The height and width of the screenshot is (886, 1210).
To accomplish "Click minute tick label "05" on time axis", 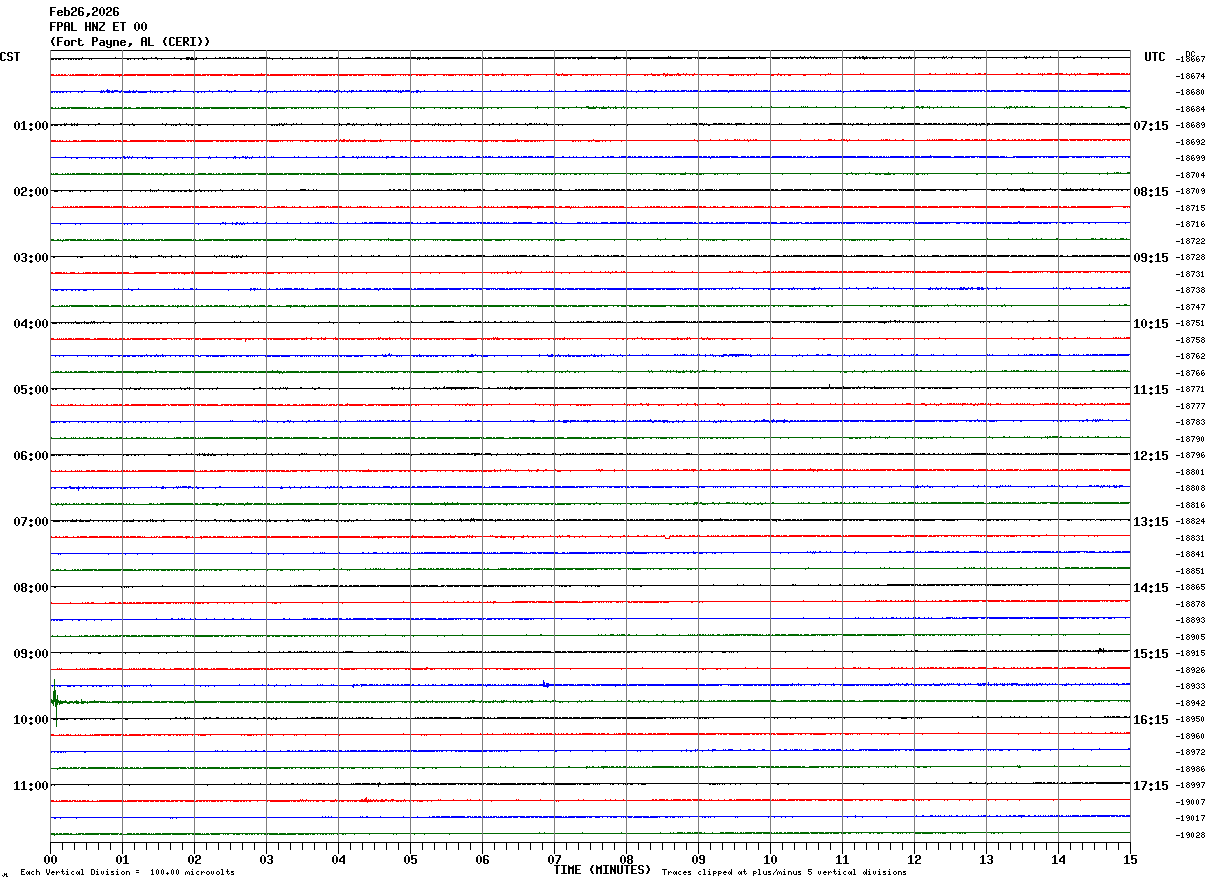I will [x=410, y=859].
